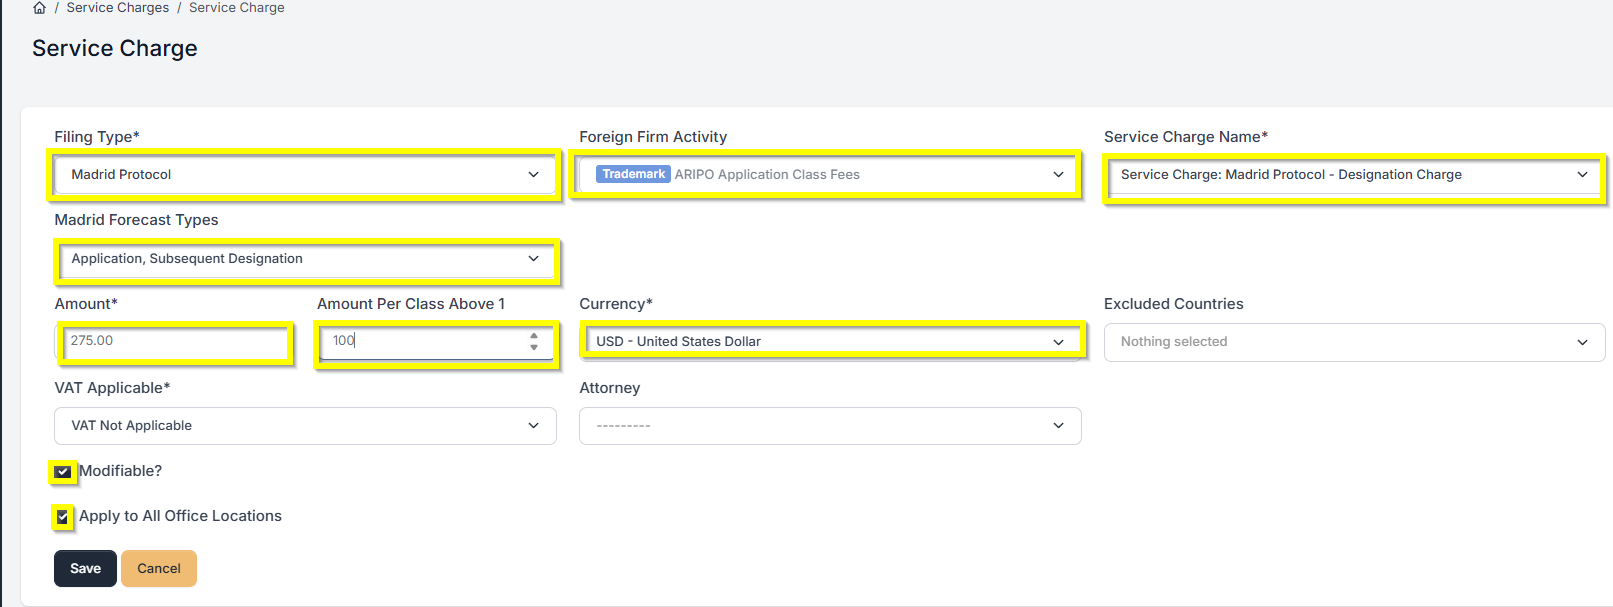Screen dimensions: 1613x607
Task: Click the Amount input field
Action: [175, 342]
